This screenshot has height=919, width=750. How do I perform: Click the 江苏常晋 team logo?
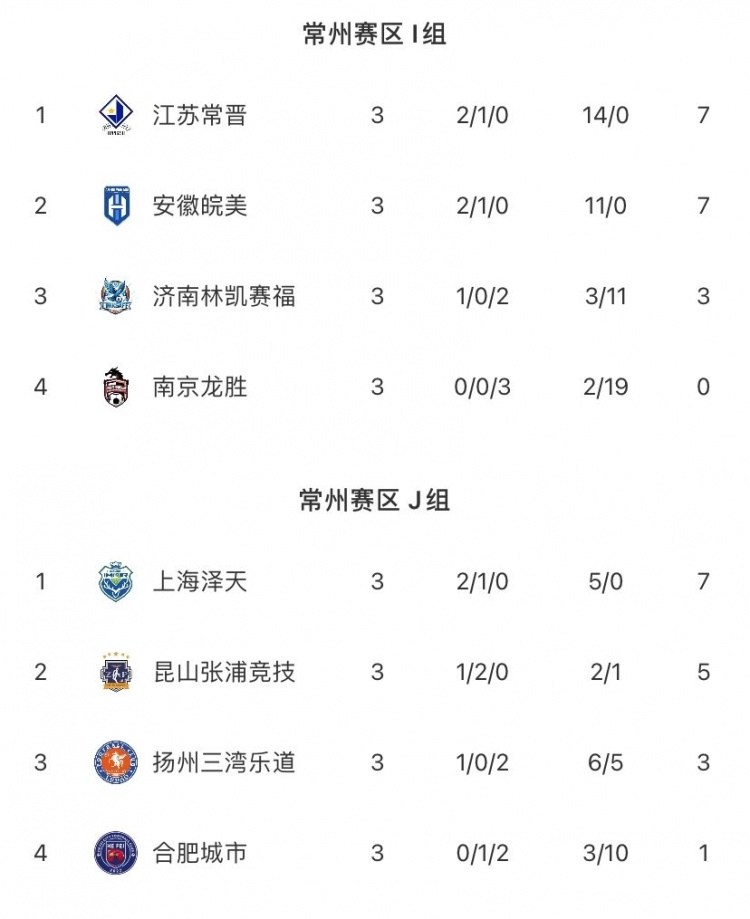pyautogui.click(x=115, y=116)
